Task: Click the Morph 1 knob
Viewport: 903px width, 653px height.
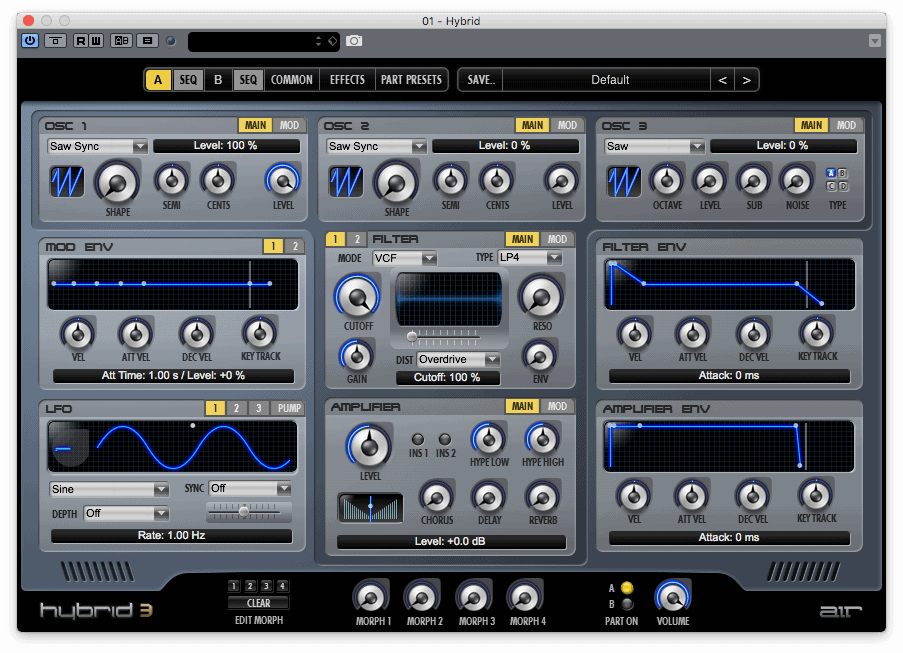Action: pyautogui.click(x=371, y=598)
